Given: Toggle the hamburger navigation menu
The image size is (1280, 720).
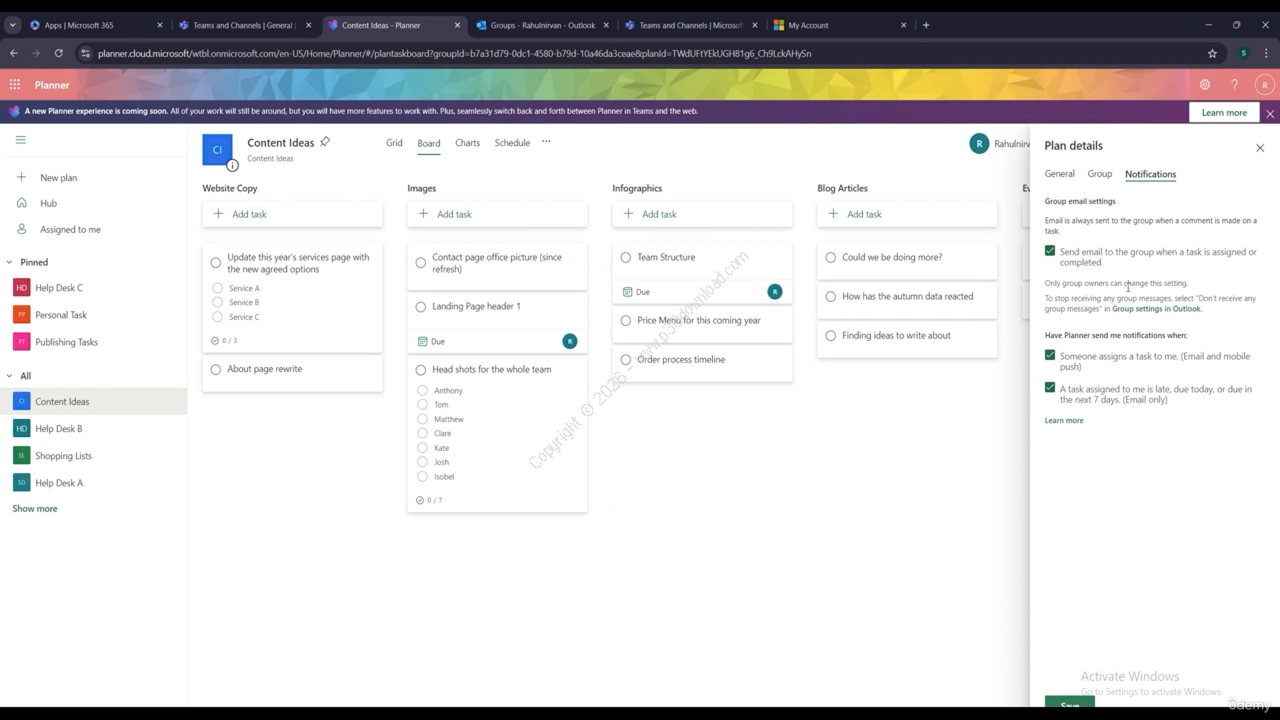Looking at the screenshot, I should tap(20, 140).
